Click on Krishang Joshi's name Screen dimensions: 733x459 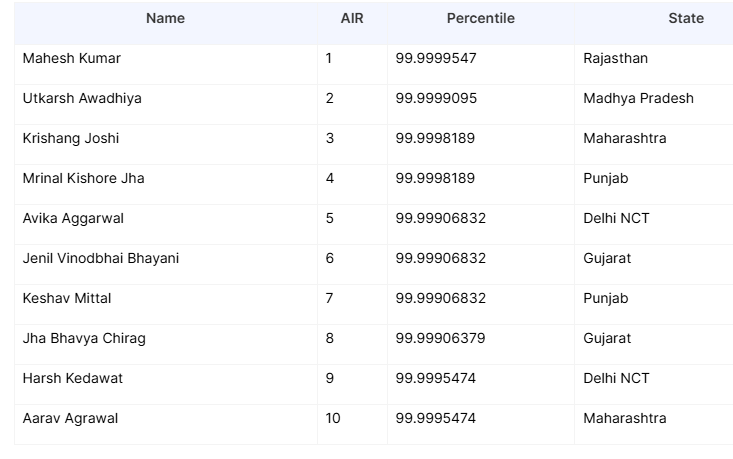71,138
